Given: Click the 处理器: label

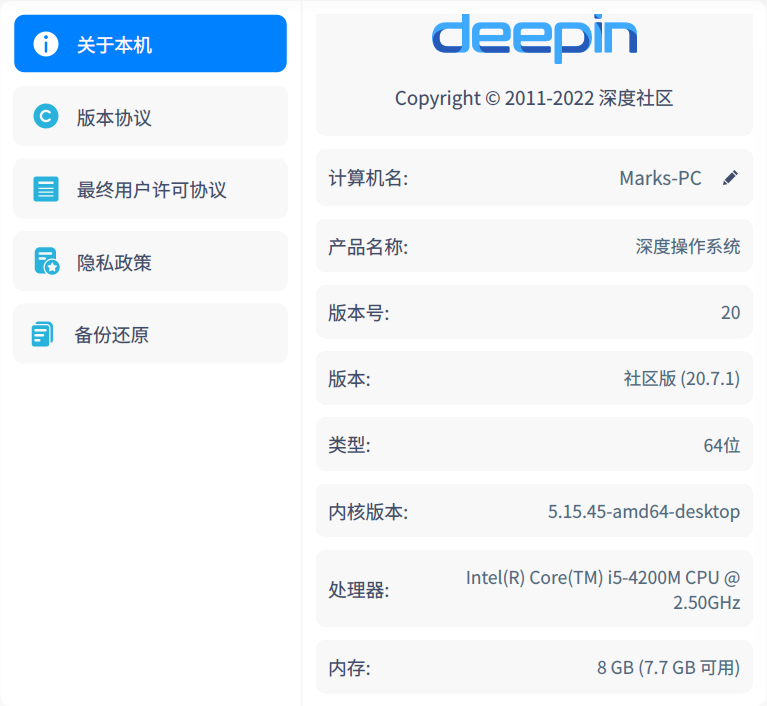Looking at the screenshot, I should [x=359, y=590].
